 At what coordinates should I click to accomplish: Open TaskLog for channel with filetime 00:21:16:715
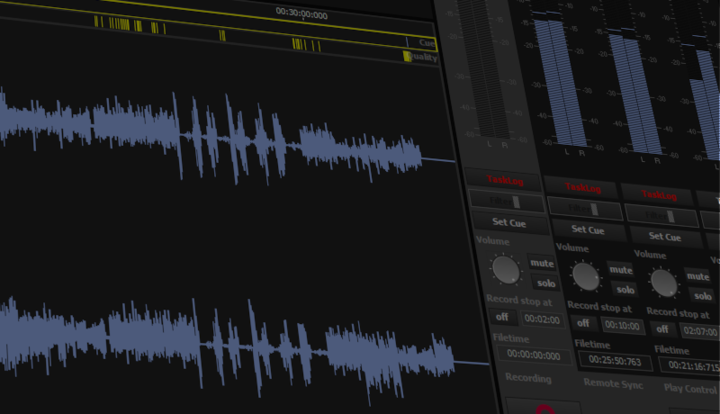(x=658, y=195)
